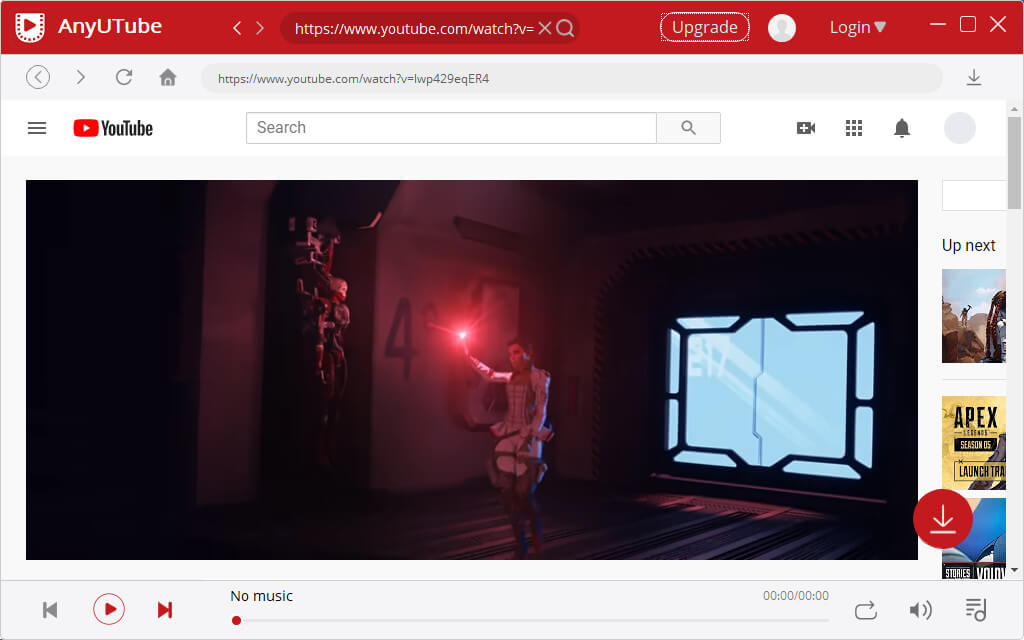This screenshot has height=640, width=1024.
Task: Open downloads via the toolbar download icon
Action: (x=974, y=77)
